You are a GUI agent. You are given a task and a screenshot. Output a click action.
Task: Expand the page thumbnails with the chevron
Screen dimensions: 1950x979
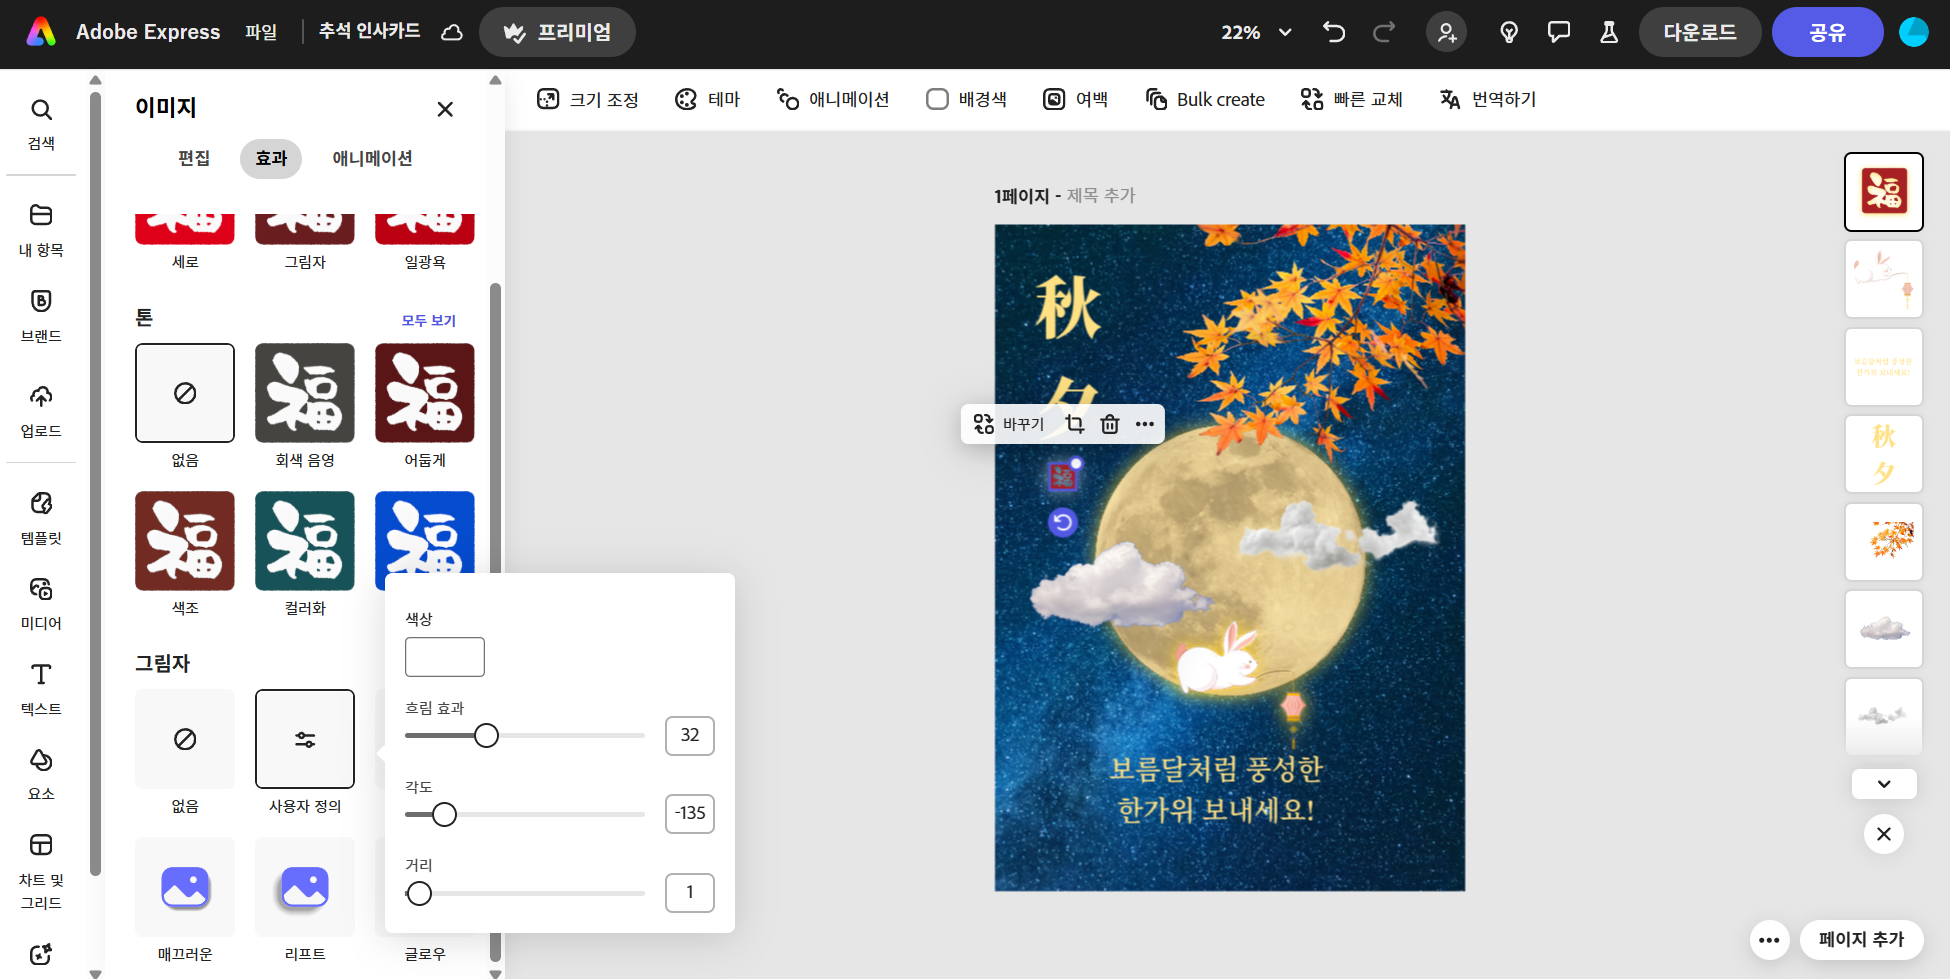pos(1884,784)
